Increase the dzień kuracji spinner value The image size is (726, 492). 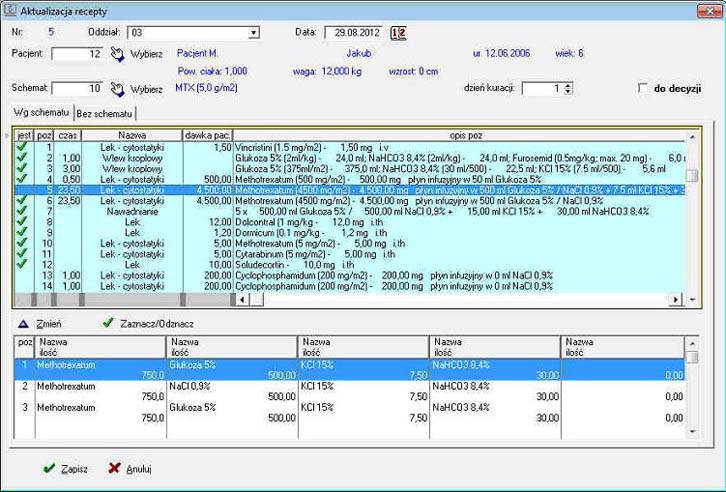[x=568, y=85]
